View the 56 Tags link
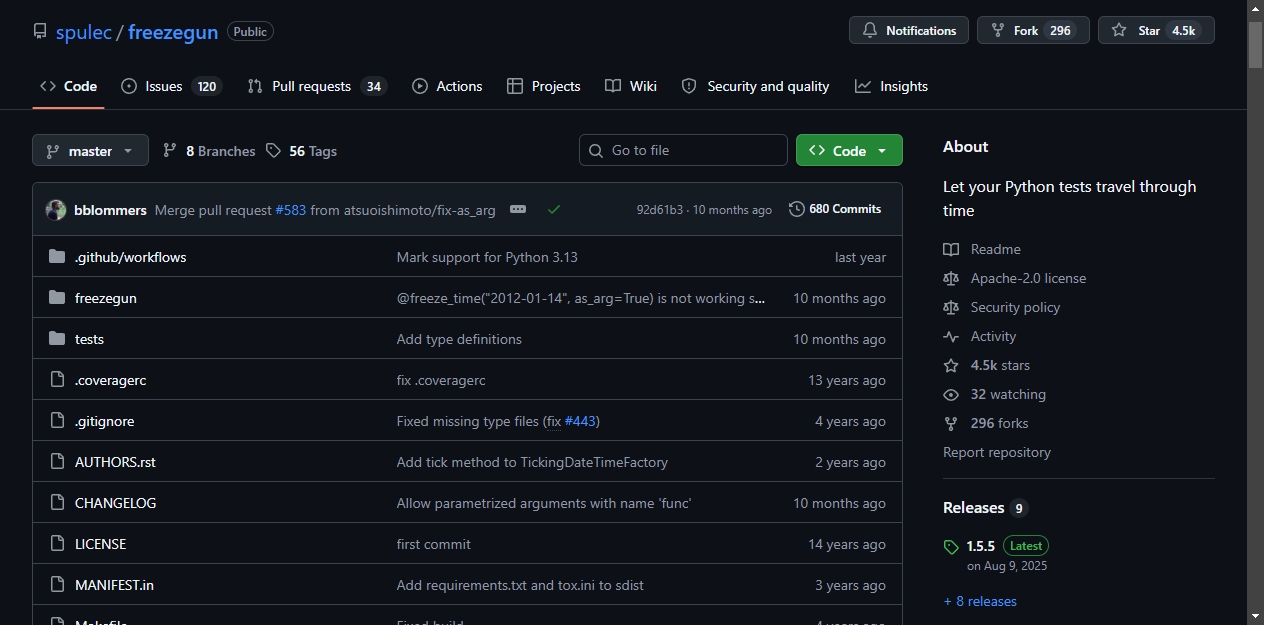The width and height of the screenshot is (1264, 625). tap(301, 151)
